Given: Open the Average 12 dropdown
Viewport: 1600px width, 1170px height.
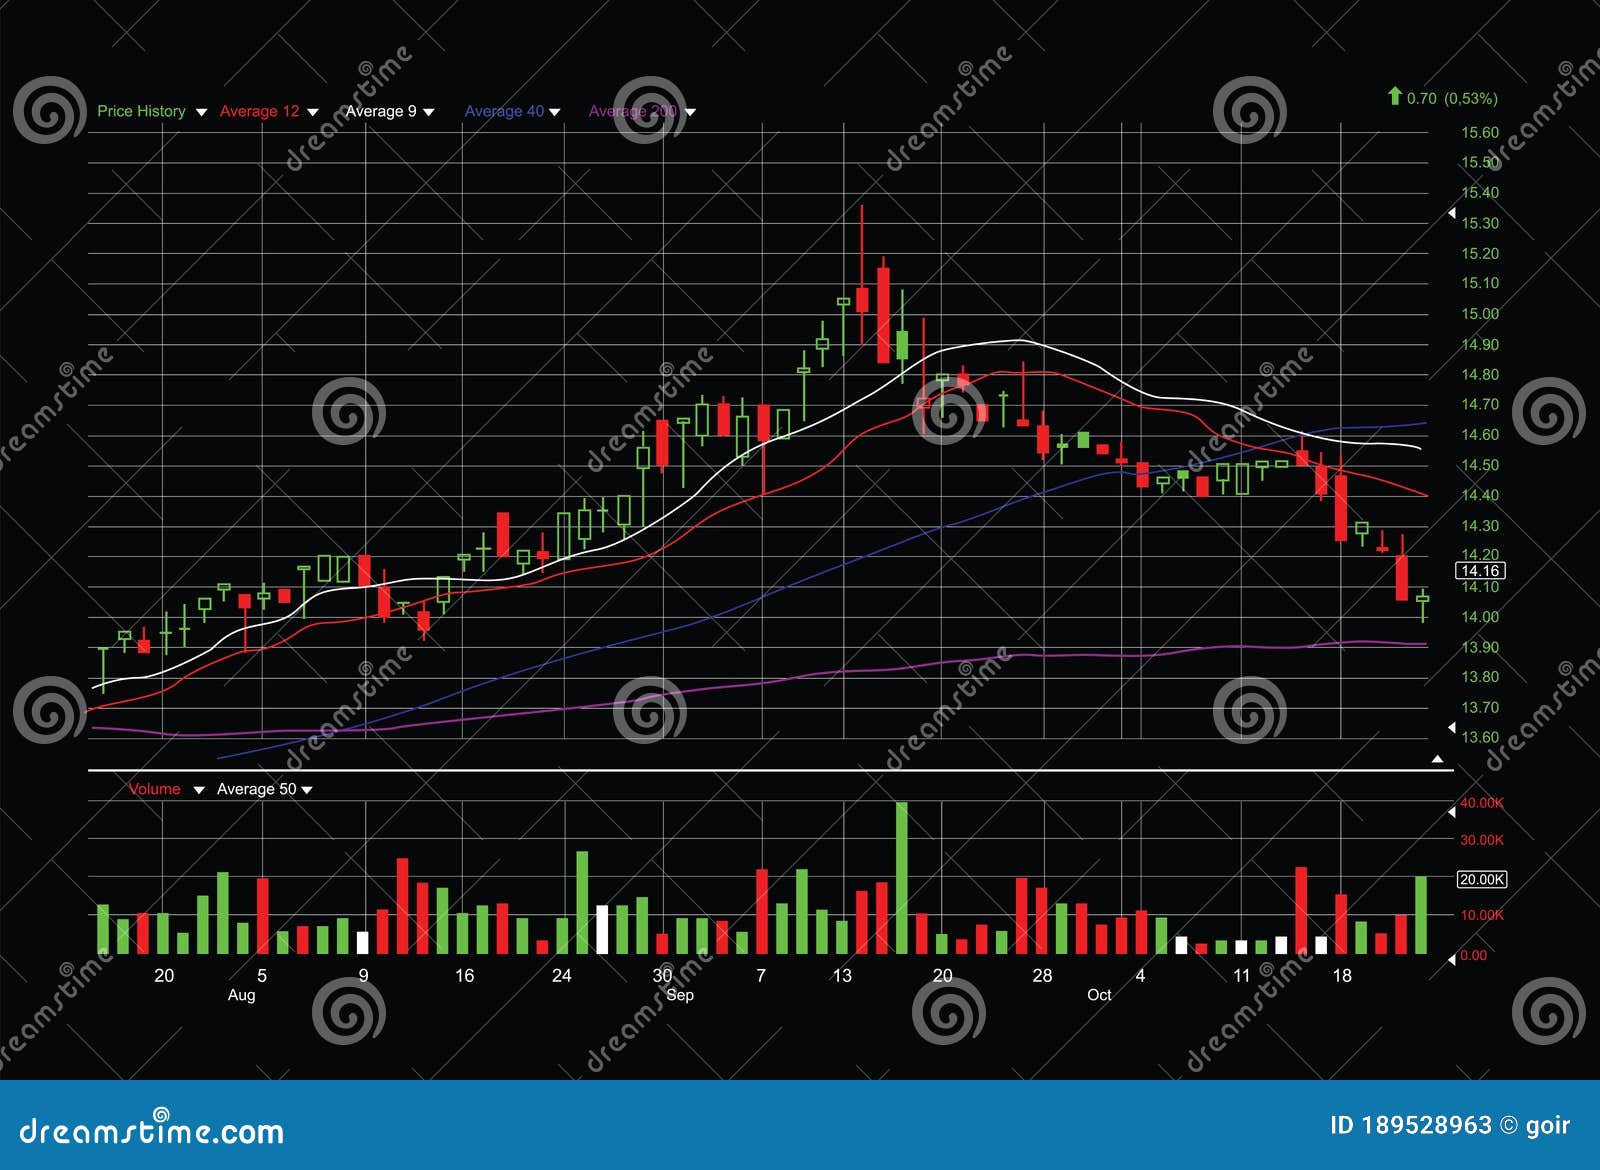Looking at the screenshot, I should [313, 112].
